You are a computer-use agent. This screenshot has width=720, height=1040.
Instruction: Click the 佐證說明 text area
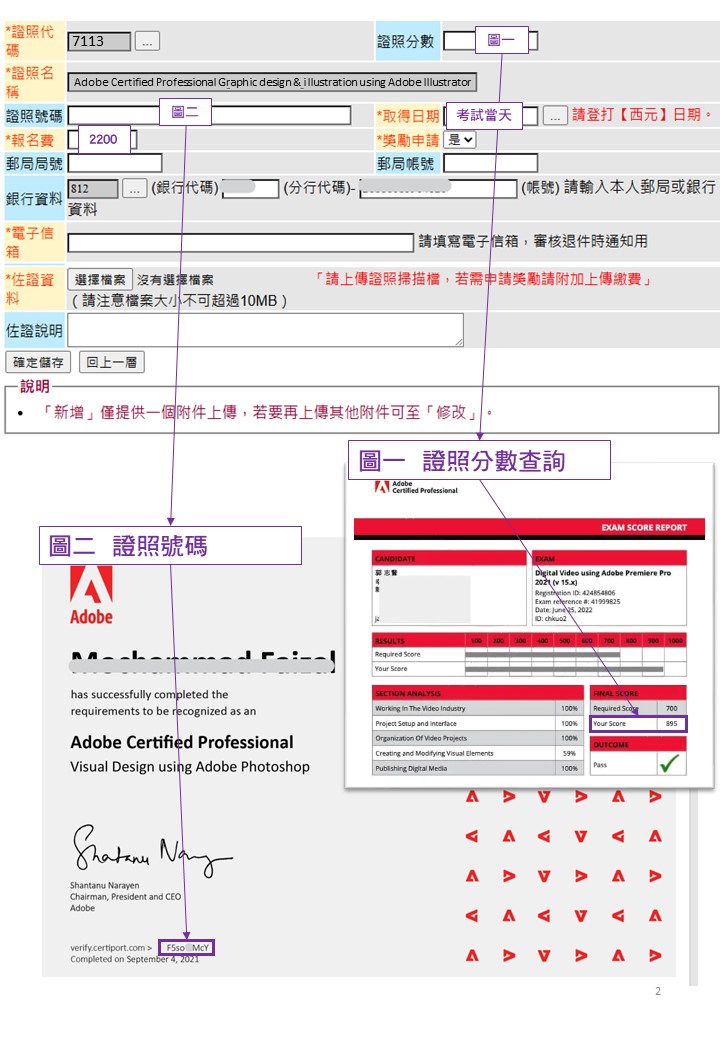click(265, 330)
